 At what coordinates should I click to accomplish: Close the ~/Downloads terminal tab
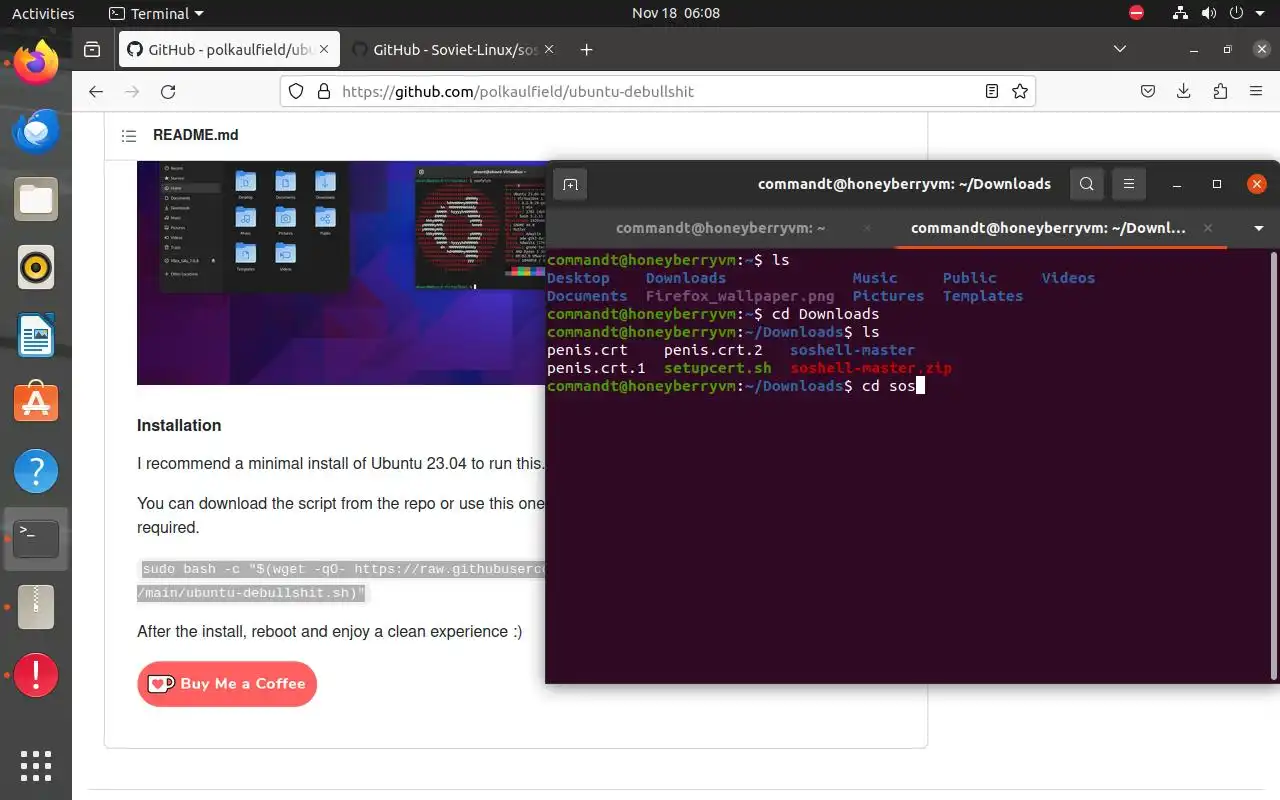coord(1208,228)
